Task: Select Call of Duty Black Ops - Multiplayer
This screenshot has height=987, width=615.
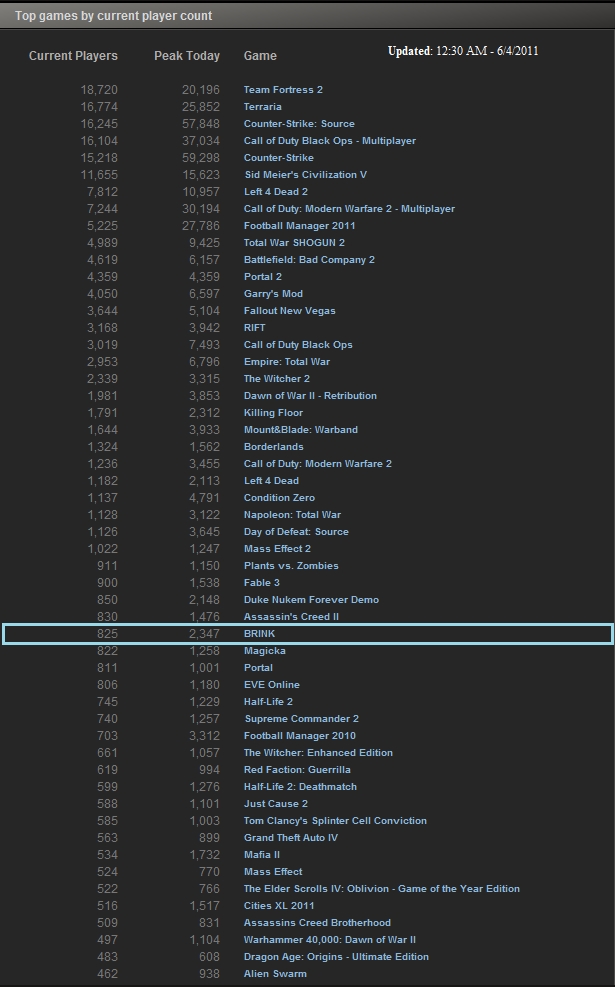Action: 329,141
